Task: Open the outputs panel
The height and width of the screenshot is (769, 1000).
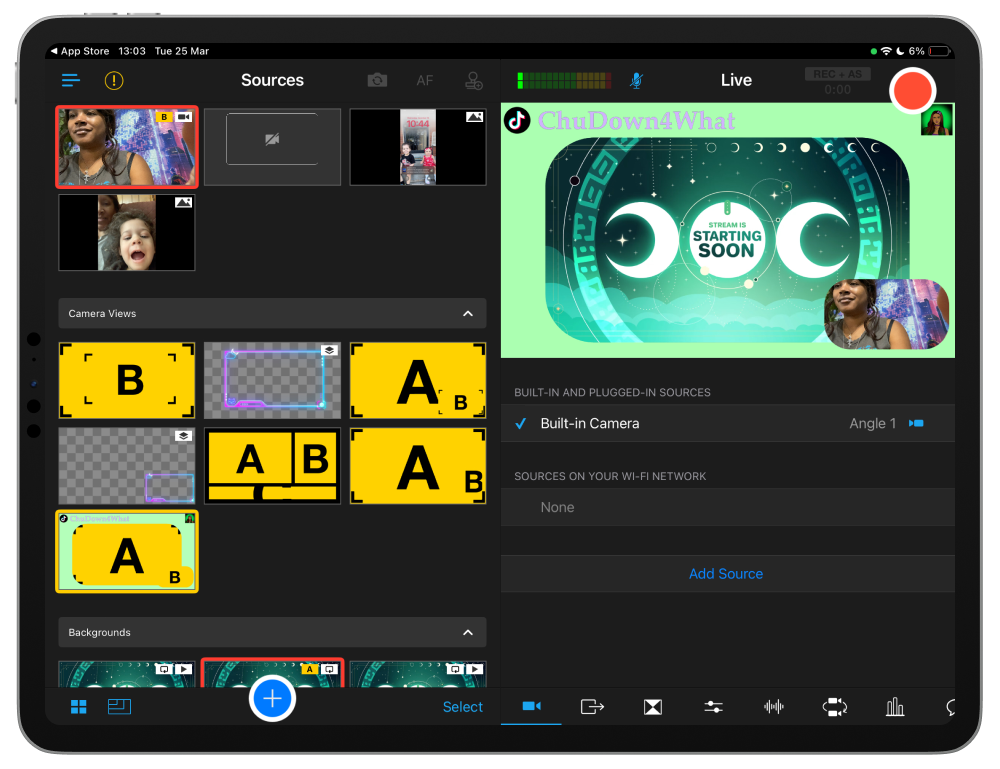Action: pyautogui.click(x=592, y=707)
